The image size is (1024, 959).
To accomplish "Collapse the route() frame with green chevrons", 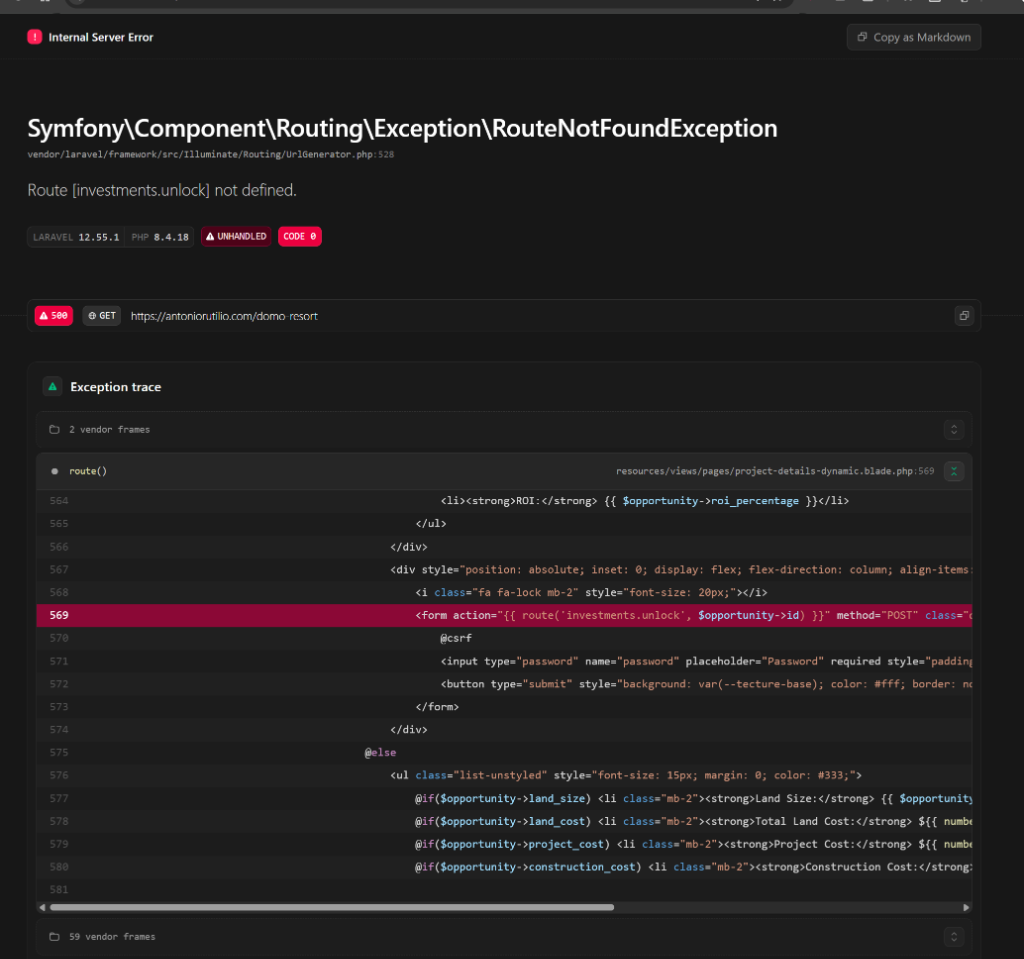I will (953, 471).
